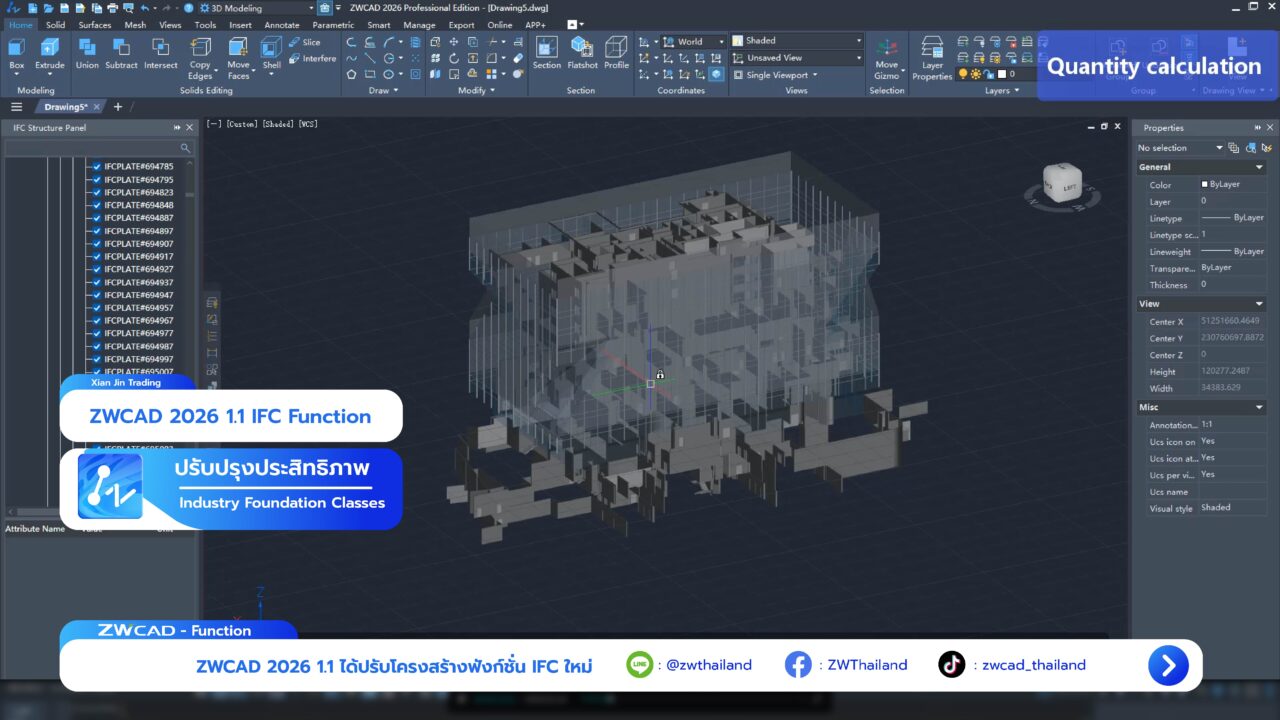The height and width of the screenshot is (720, 1280).
Task: Switch to the Surfaces ribbon tab
Action: tap(95, 25)
